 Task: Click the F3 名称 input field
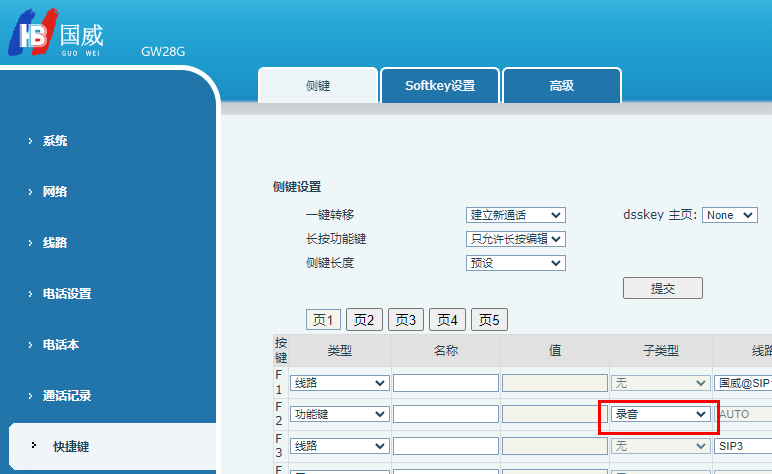(446, 446)
